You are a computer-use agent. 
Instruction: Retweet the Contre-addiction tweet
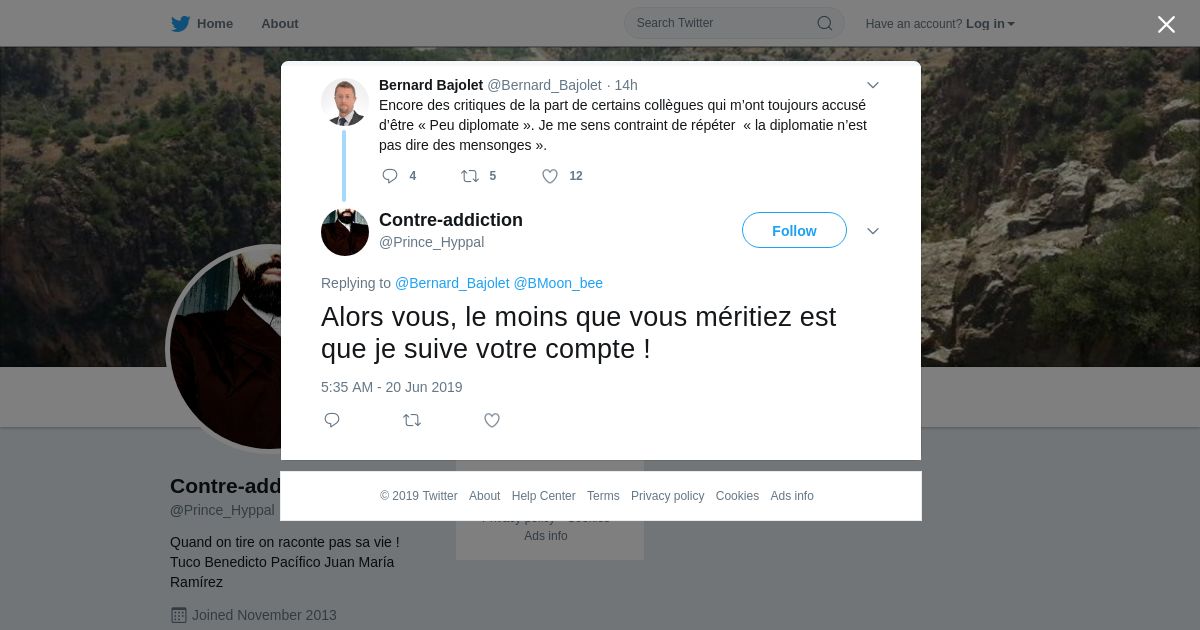[x=412, y=420]
